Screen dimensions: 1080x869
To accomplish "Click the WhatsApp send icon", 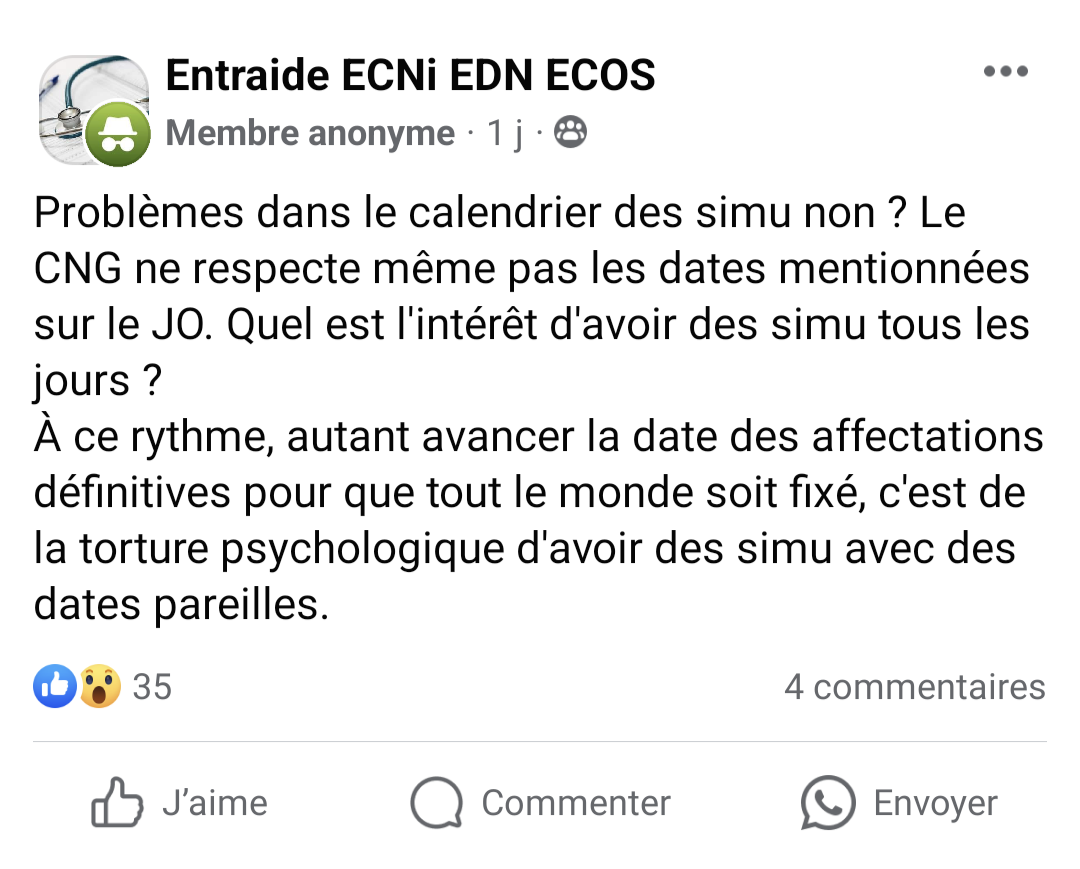I will pyautogui.click(x=828, y=803).
